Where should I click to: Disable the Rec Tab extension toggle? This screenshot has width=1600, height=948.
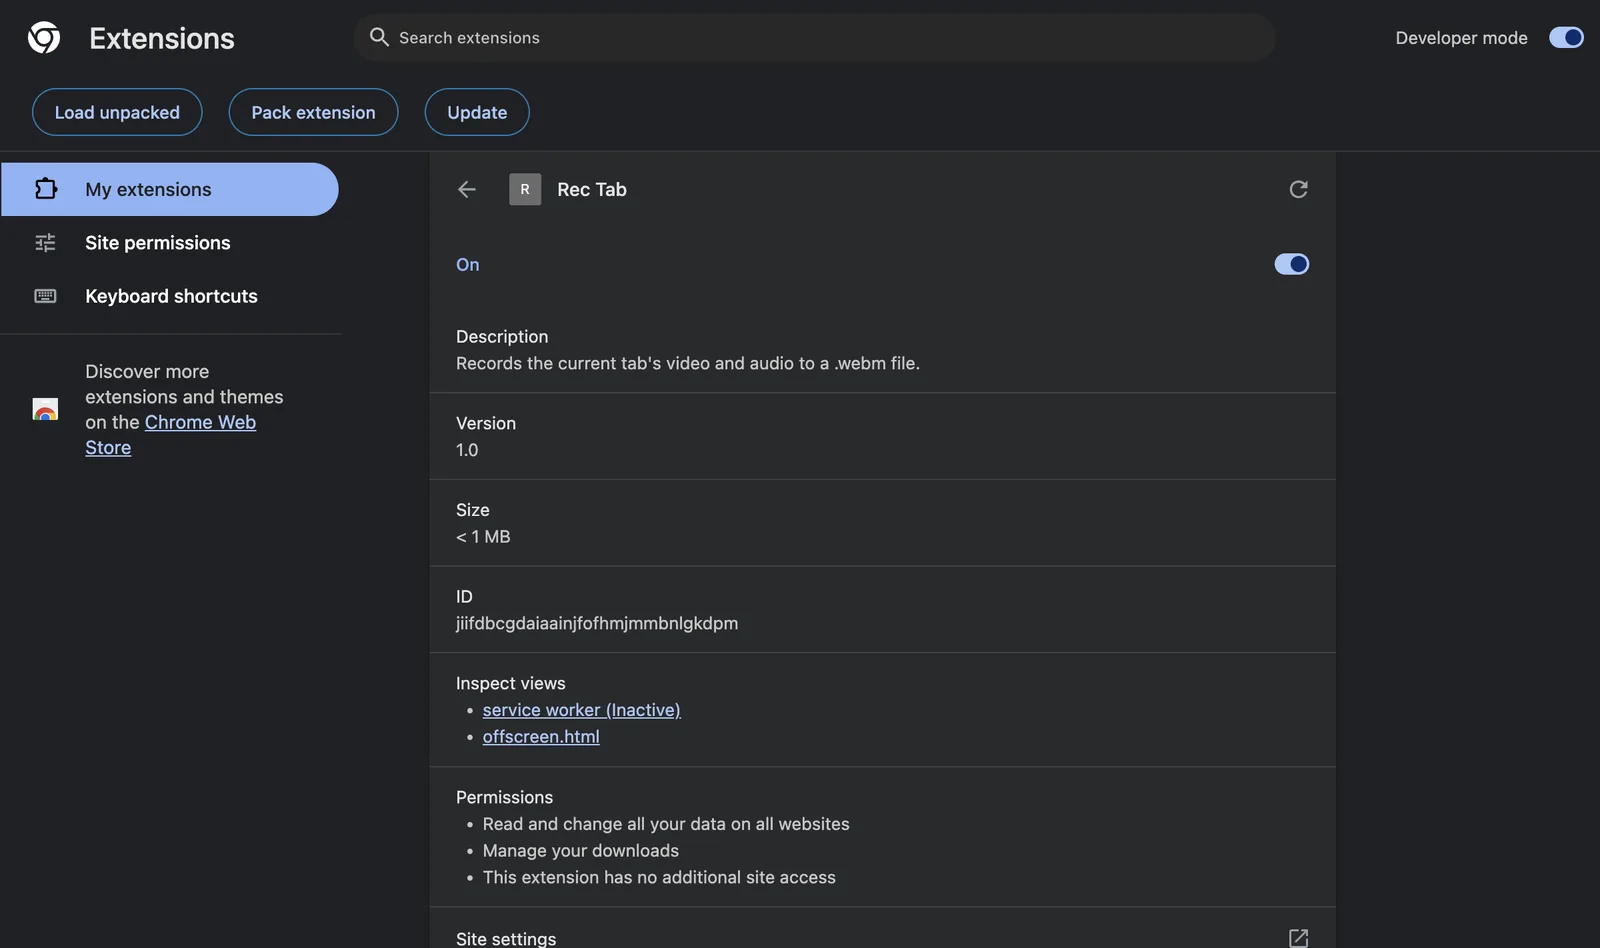click(x=1291, y=264)
